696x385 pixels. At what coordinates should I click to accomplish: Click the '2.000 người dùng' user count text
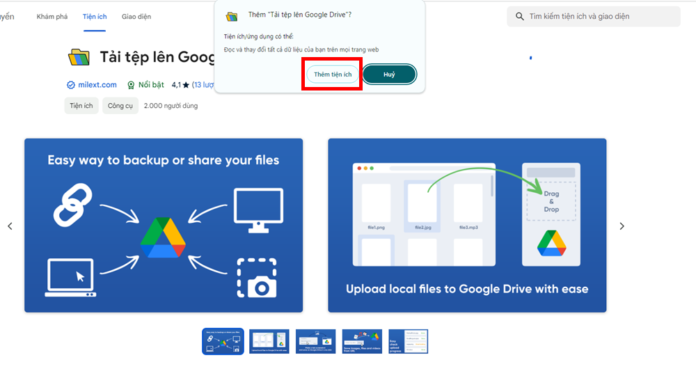click(171, 106)
